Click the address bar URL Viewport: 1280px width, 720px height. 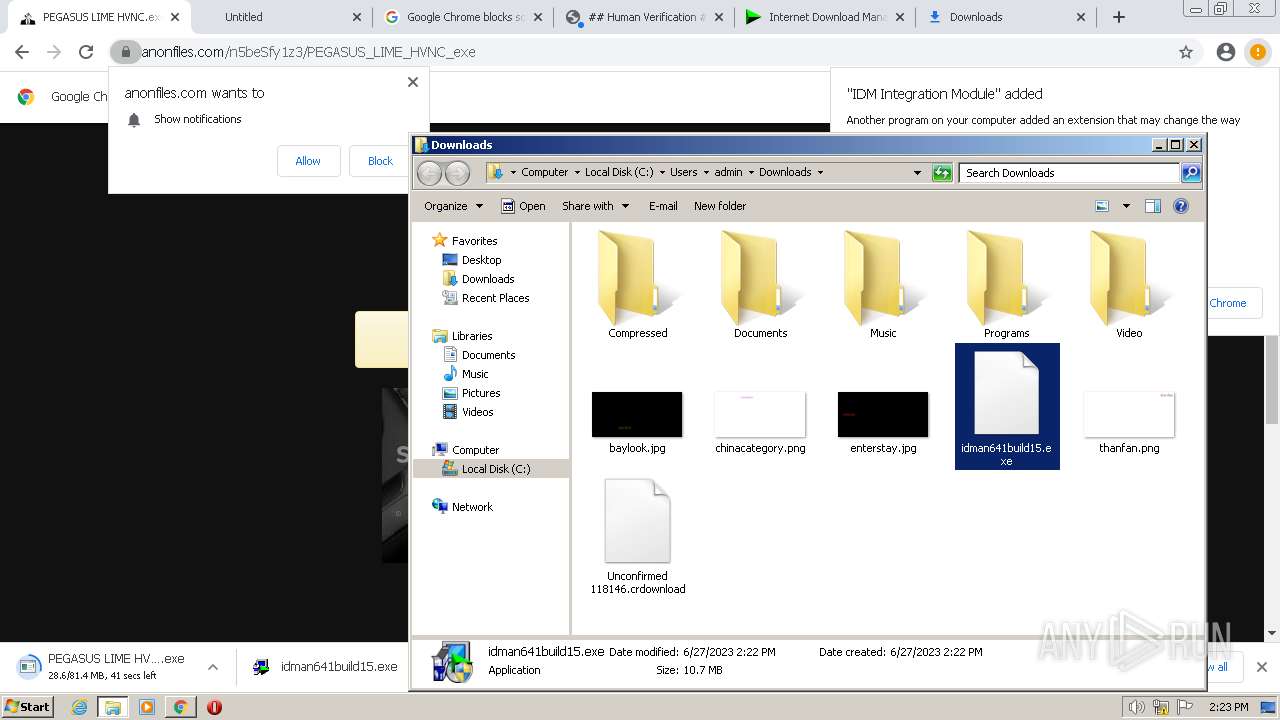(308, 52)
